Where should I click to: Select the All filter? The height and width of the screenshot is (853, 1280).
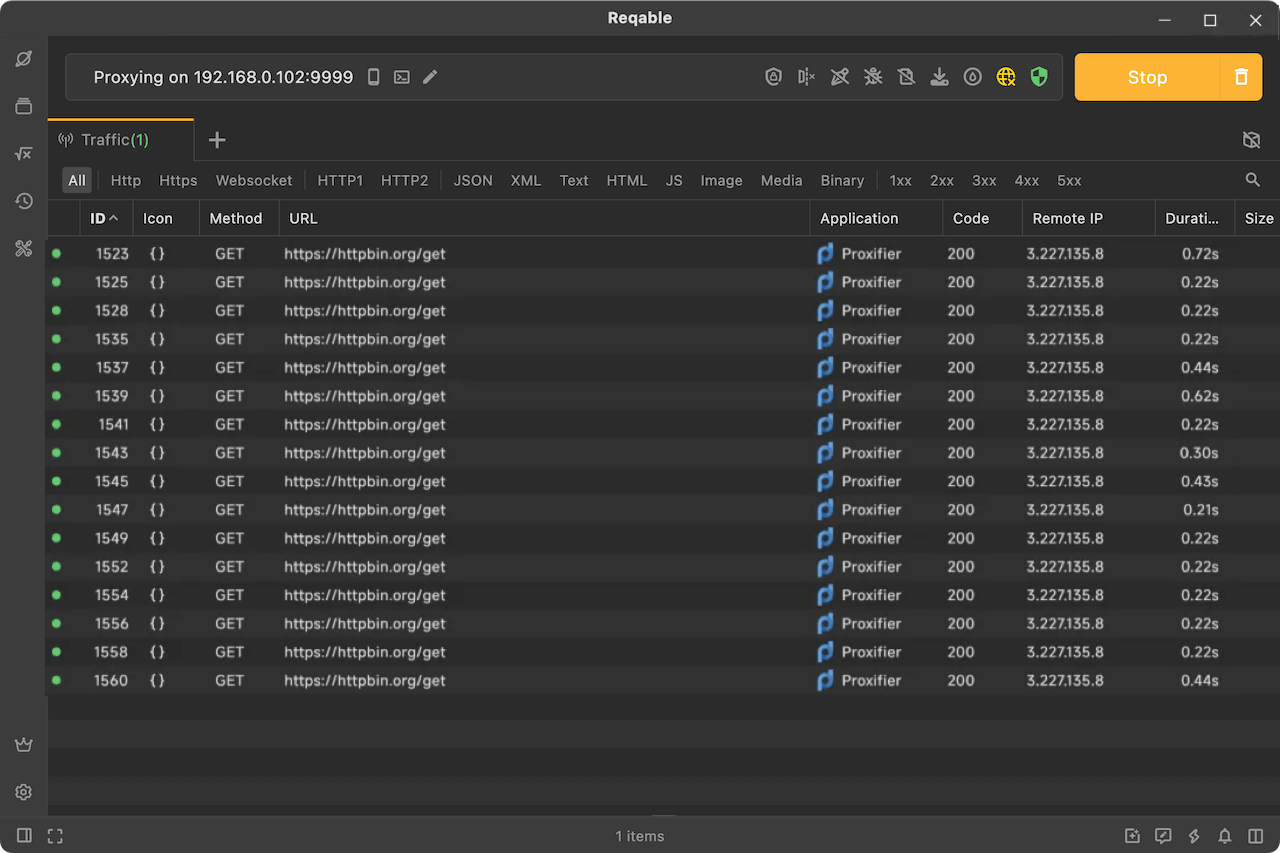77,181
